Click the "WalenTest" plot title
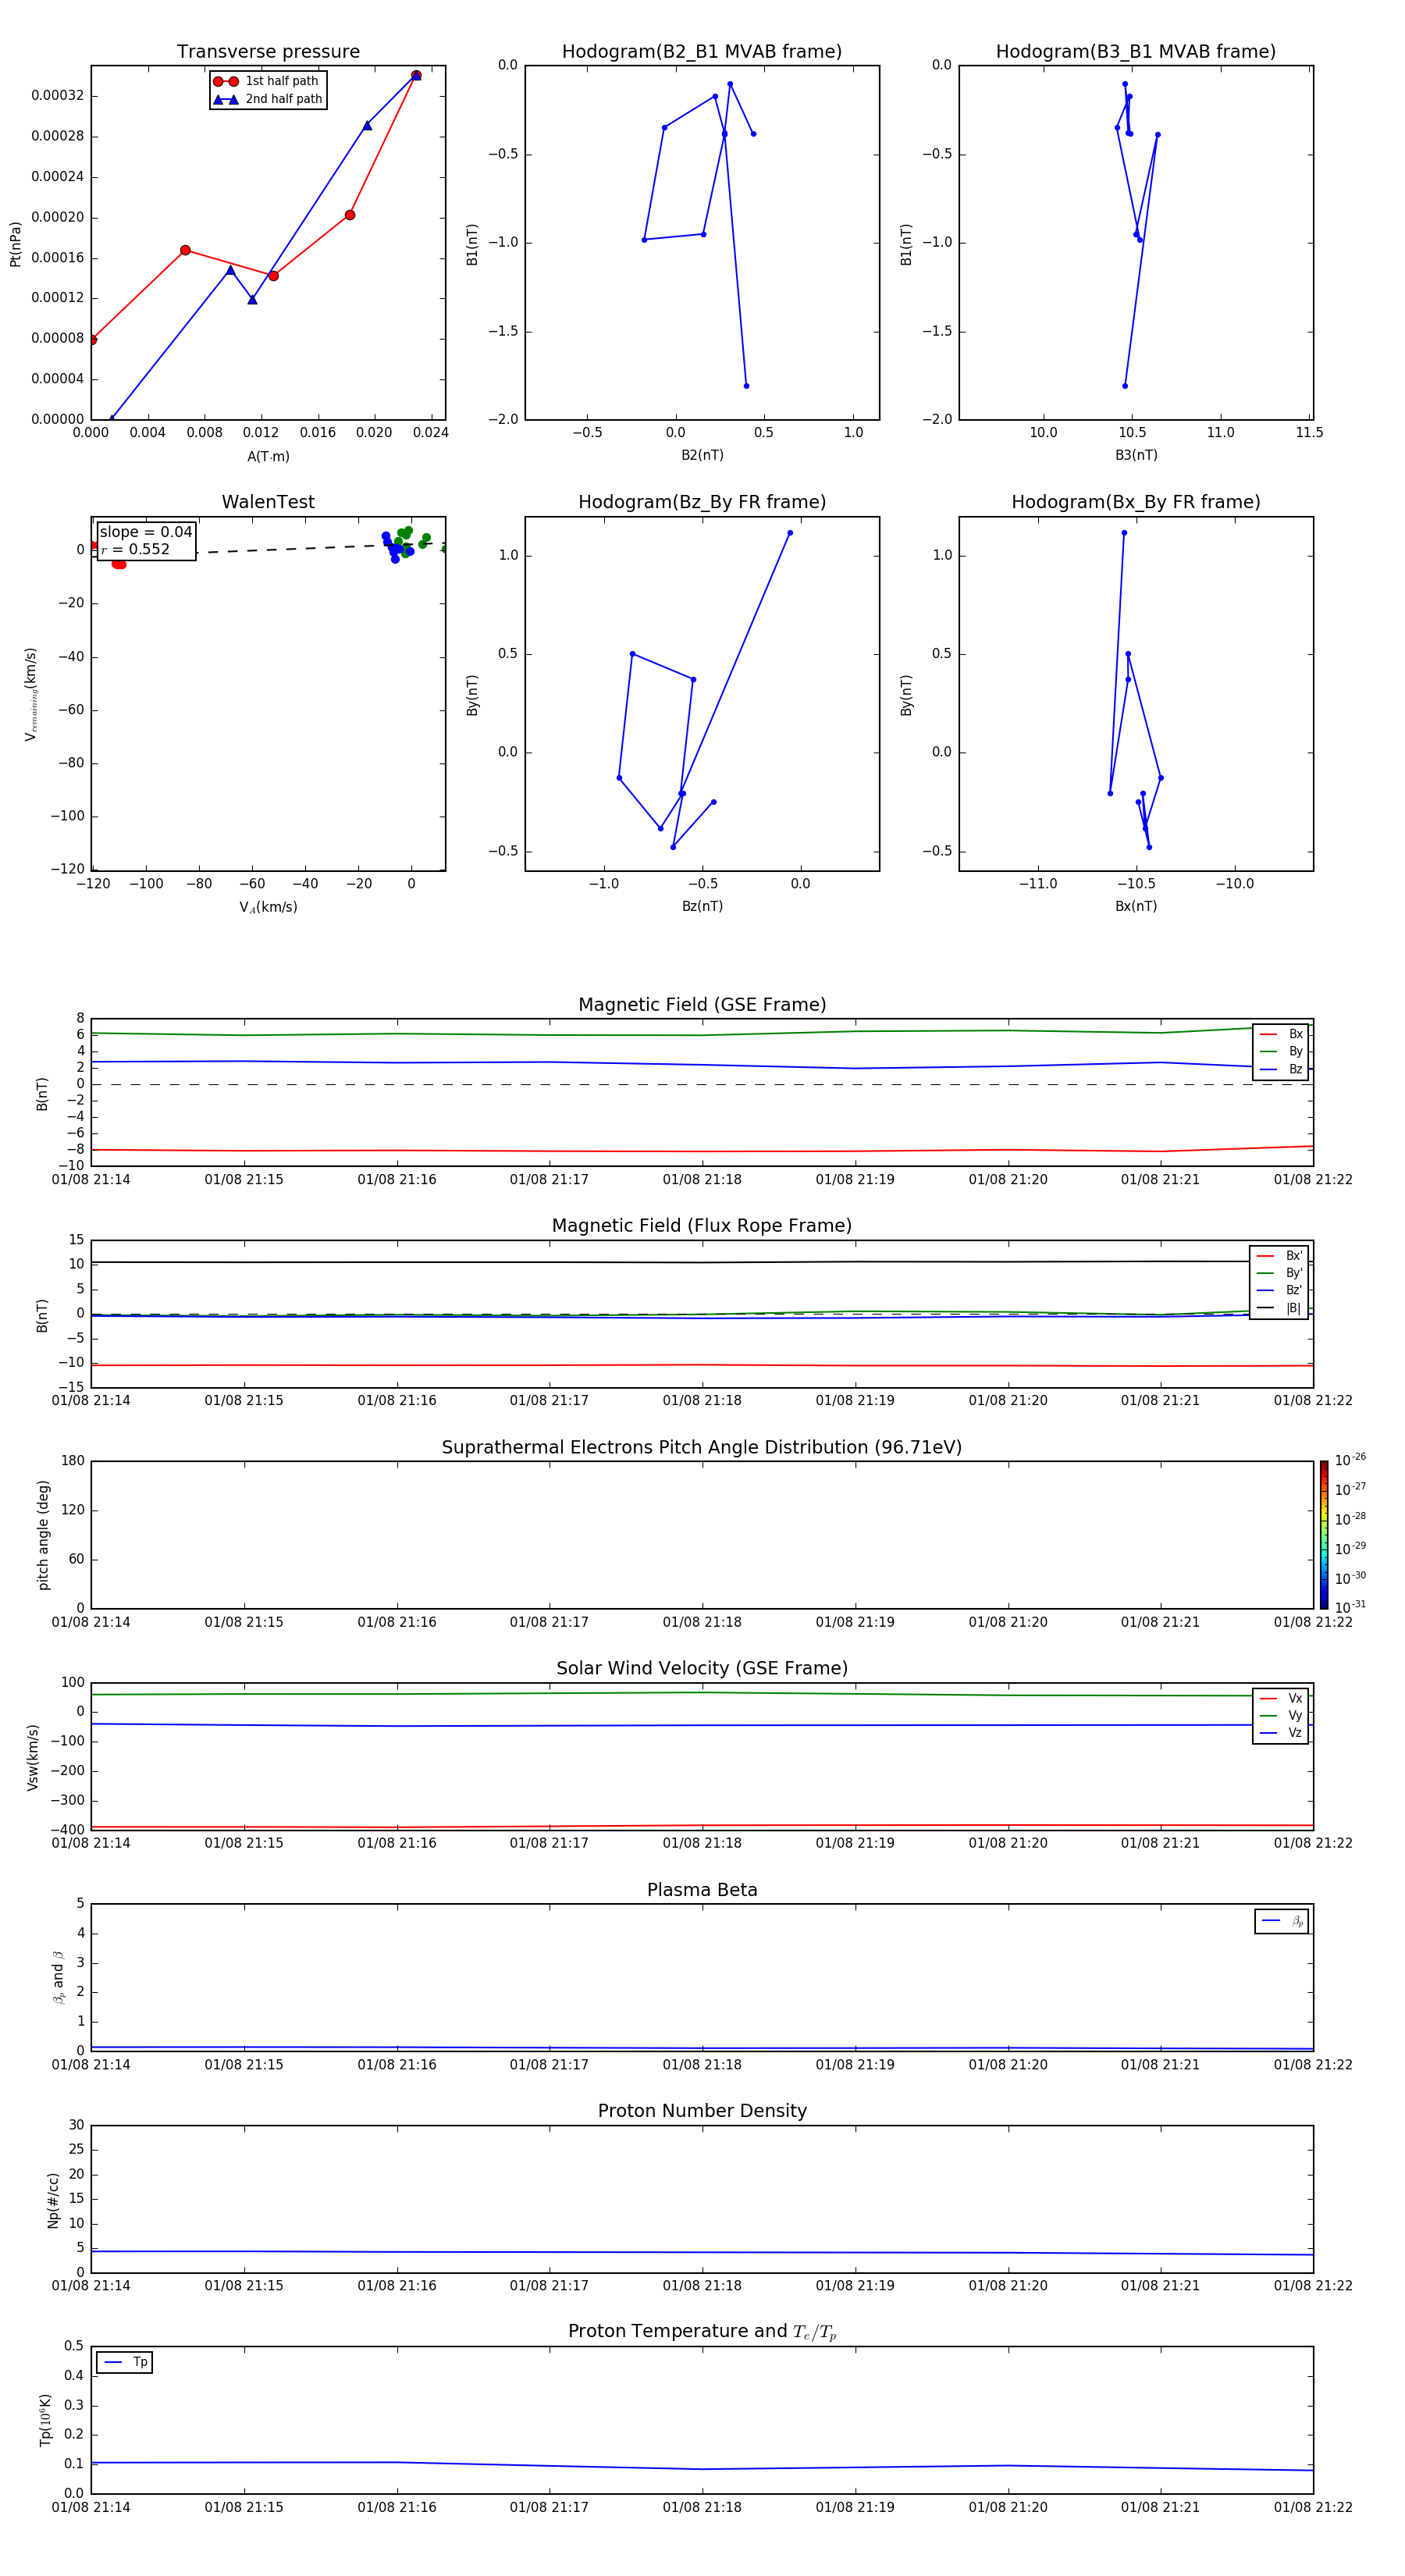The image size is (1405, 2576). click(268, 502)
